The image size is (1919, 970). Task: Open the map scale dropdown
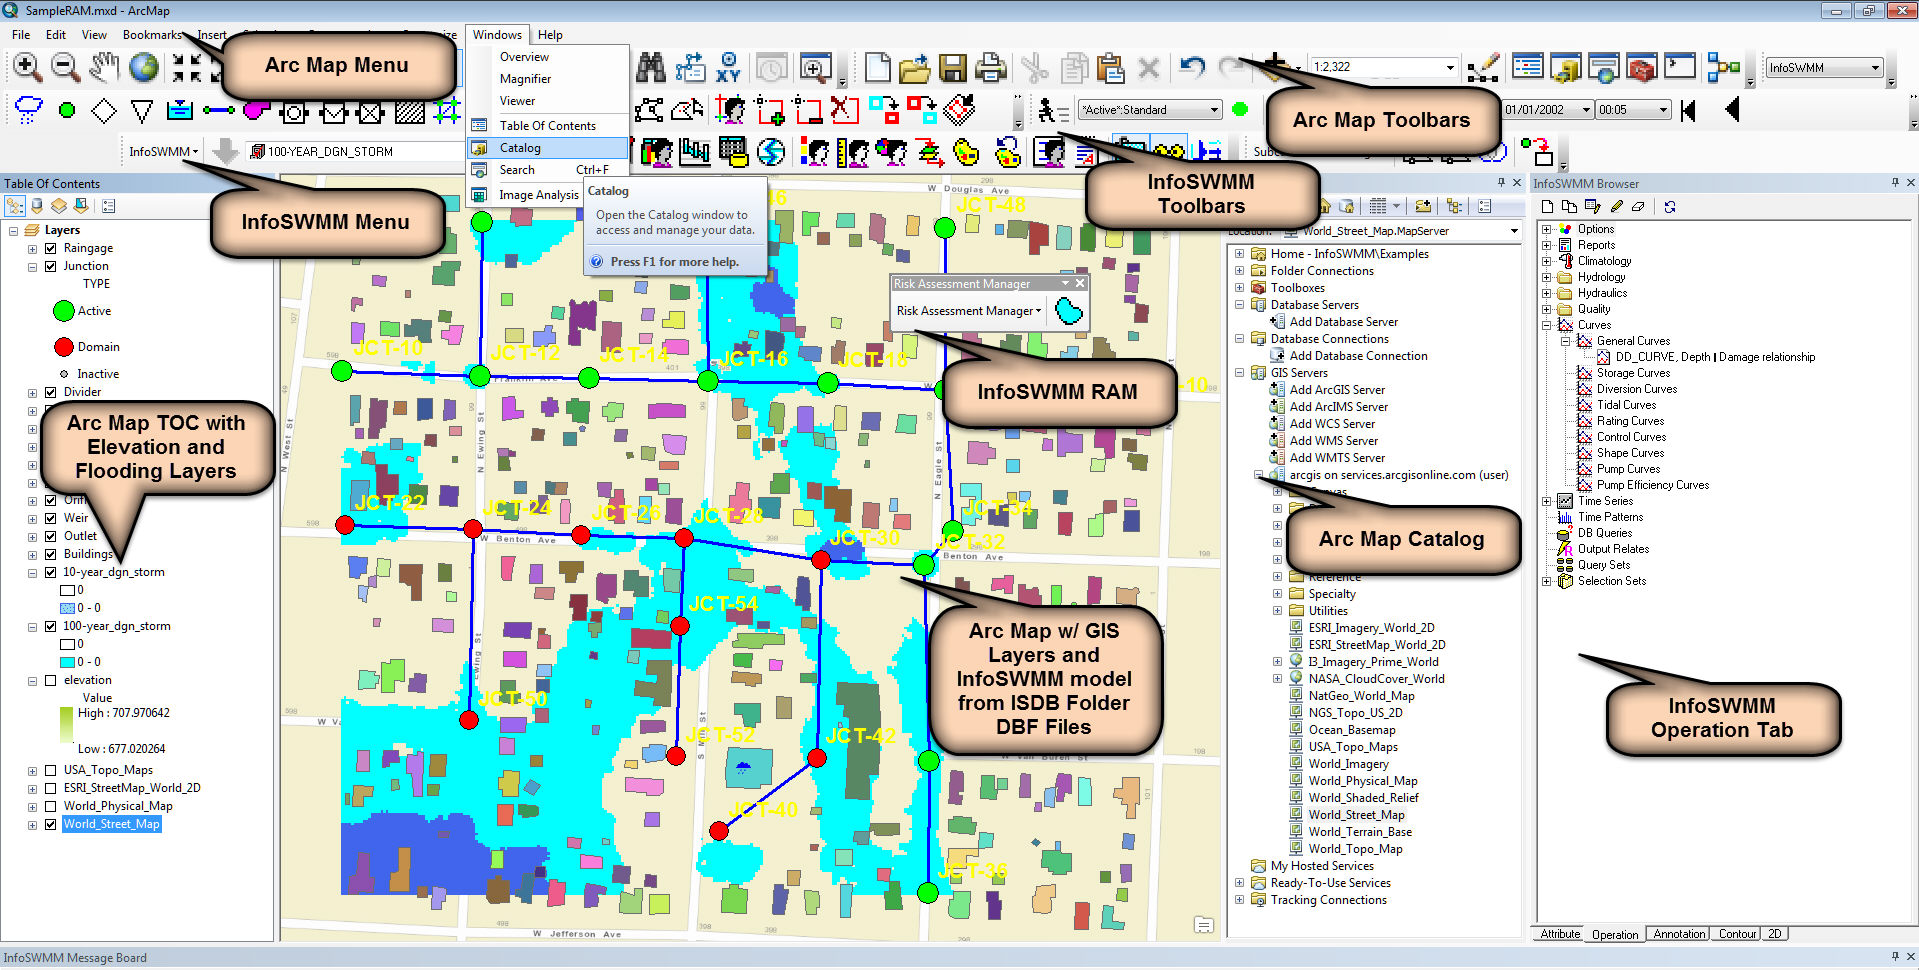click(1450, 67)
